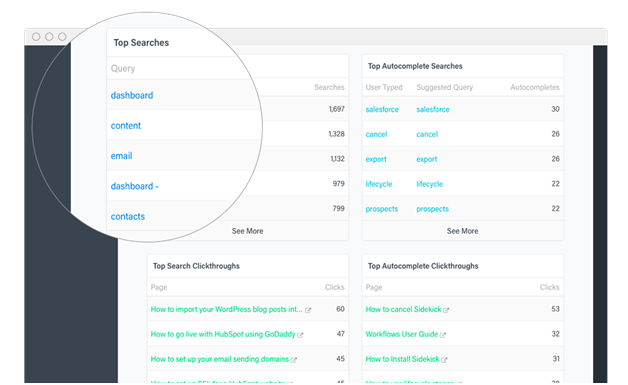This screenshot has width=628, height=385.
Task: Select the 1,328 searches count
Action: click(x=336, y=134)
